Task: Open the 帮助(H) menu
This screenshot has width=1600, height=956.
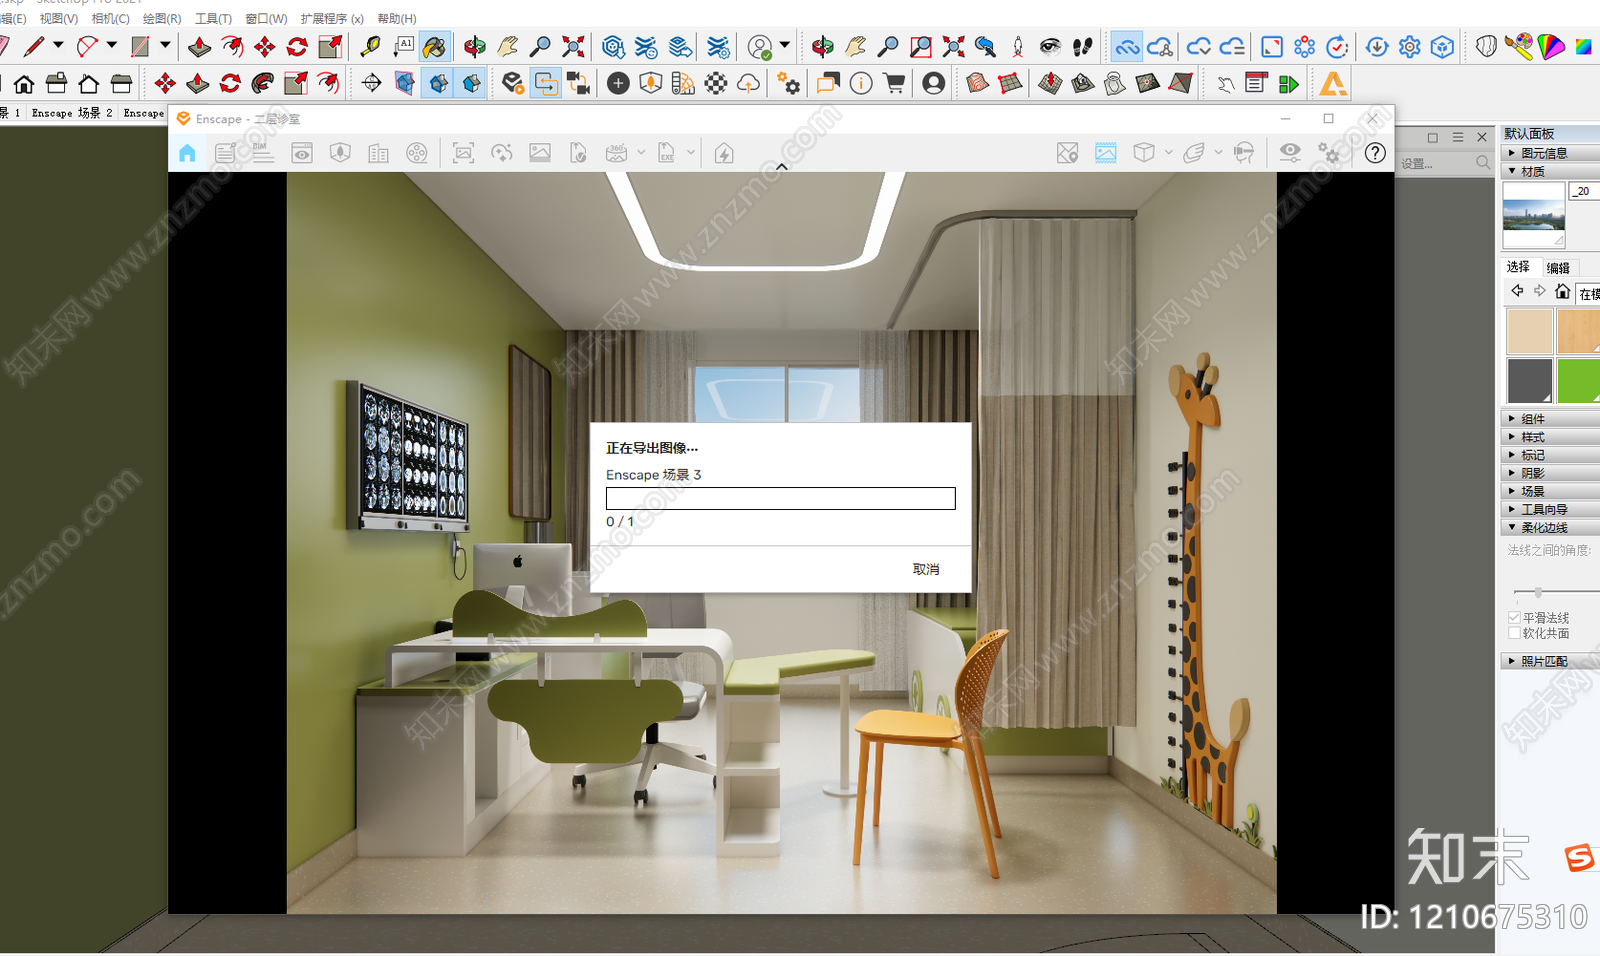Action: (397, 19)
